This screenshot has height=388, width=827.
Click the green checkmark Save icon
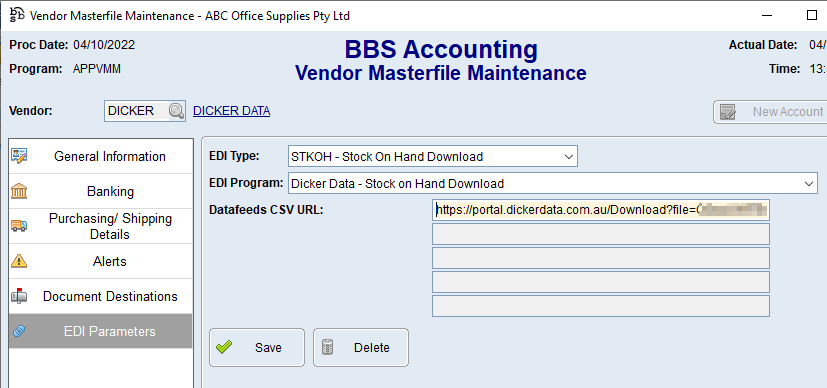(x=224, y=347)
